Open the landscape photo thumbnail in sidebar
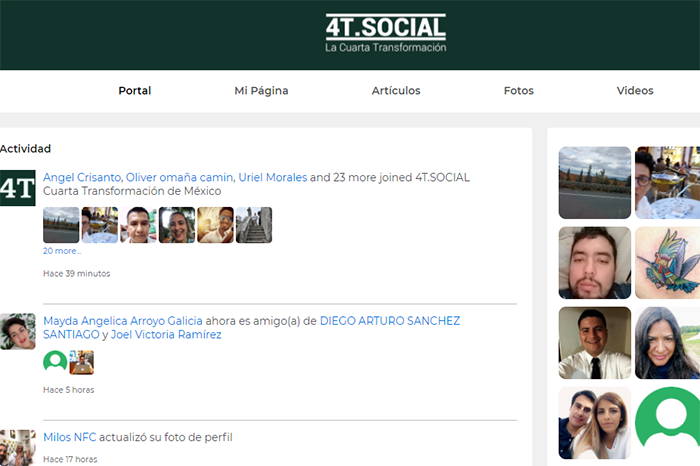 click(x=594, y=182)
